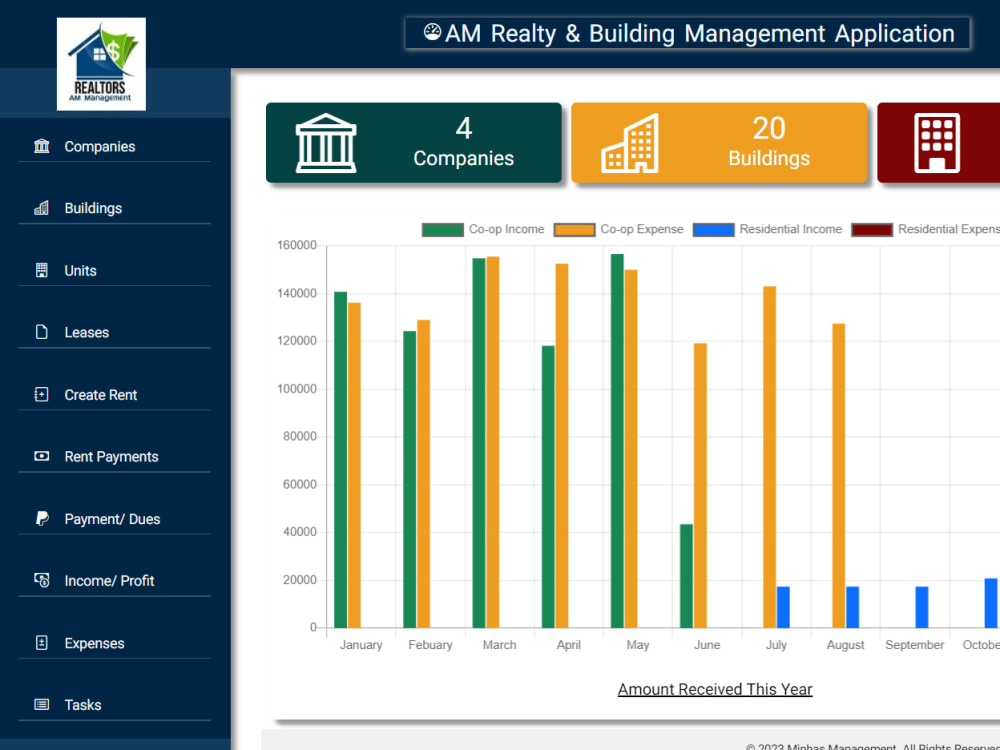Click the dashboard gauge icon in header

[x=432, y=32]
